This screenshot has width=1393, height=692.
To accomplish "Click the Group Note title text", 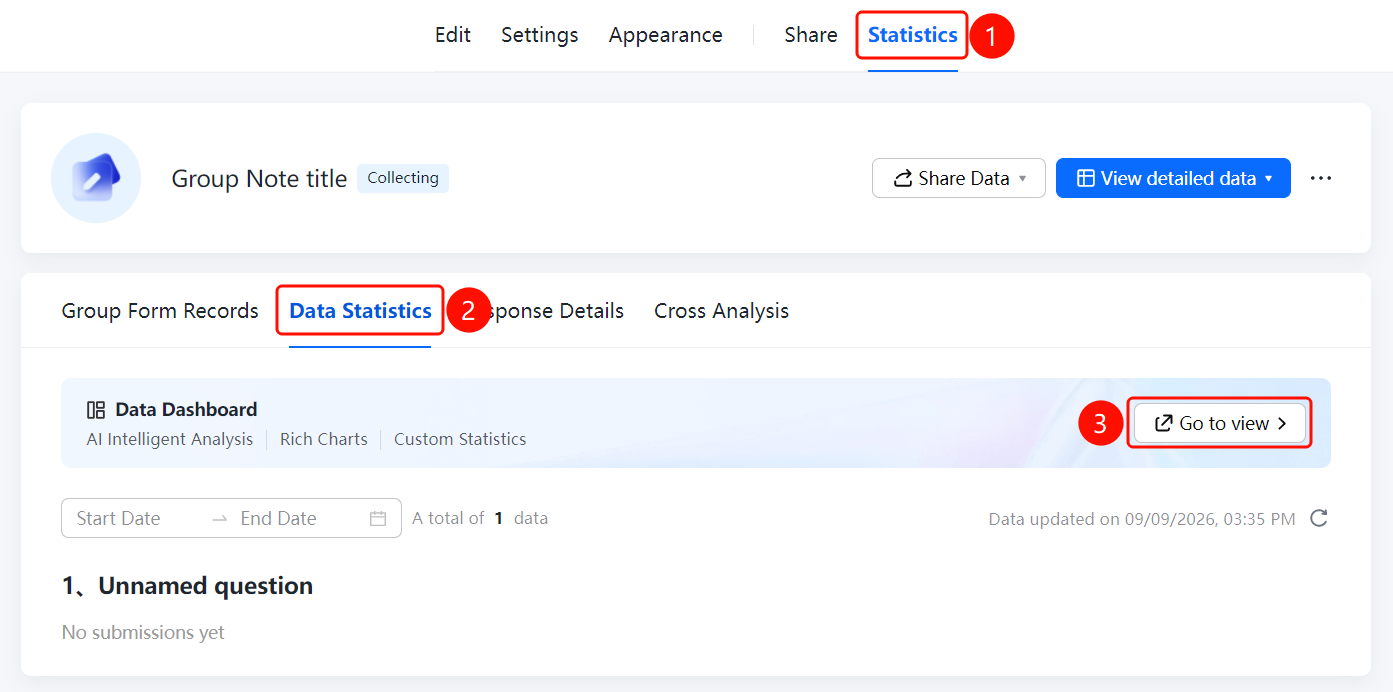I will (x=259, y=179).
